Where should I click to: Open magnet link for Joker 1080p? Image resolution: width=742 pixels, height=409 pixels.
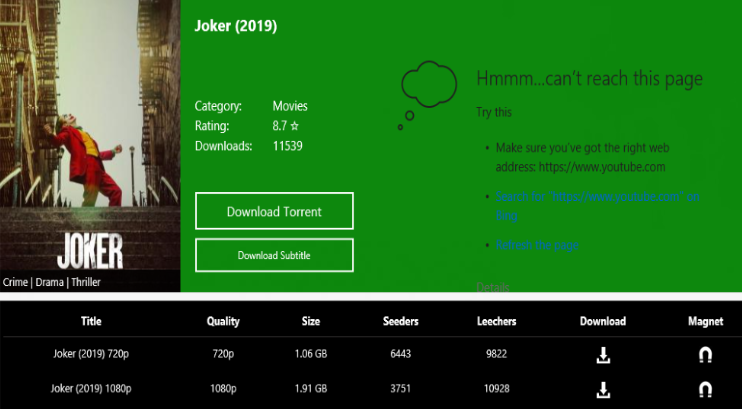coord(705,390)
